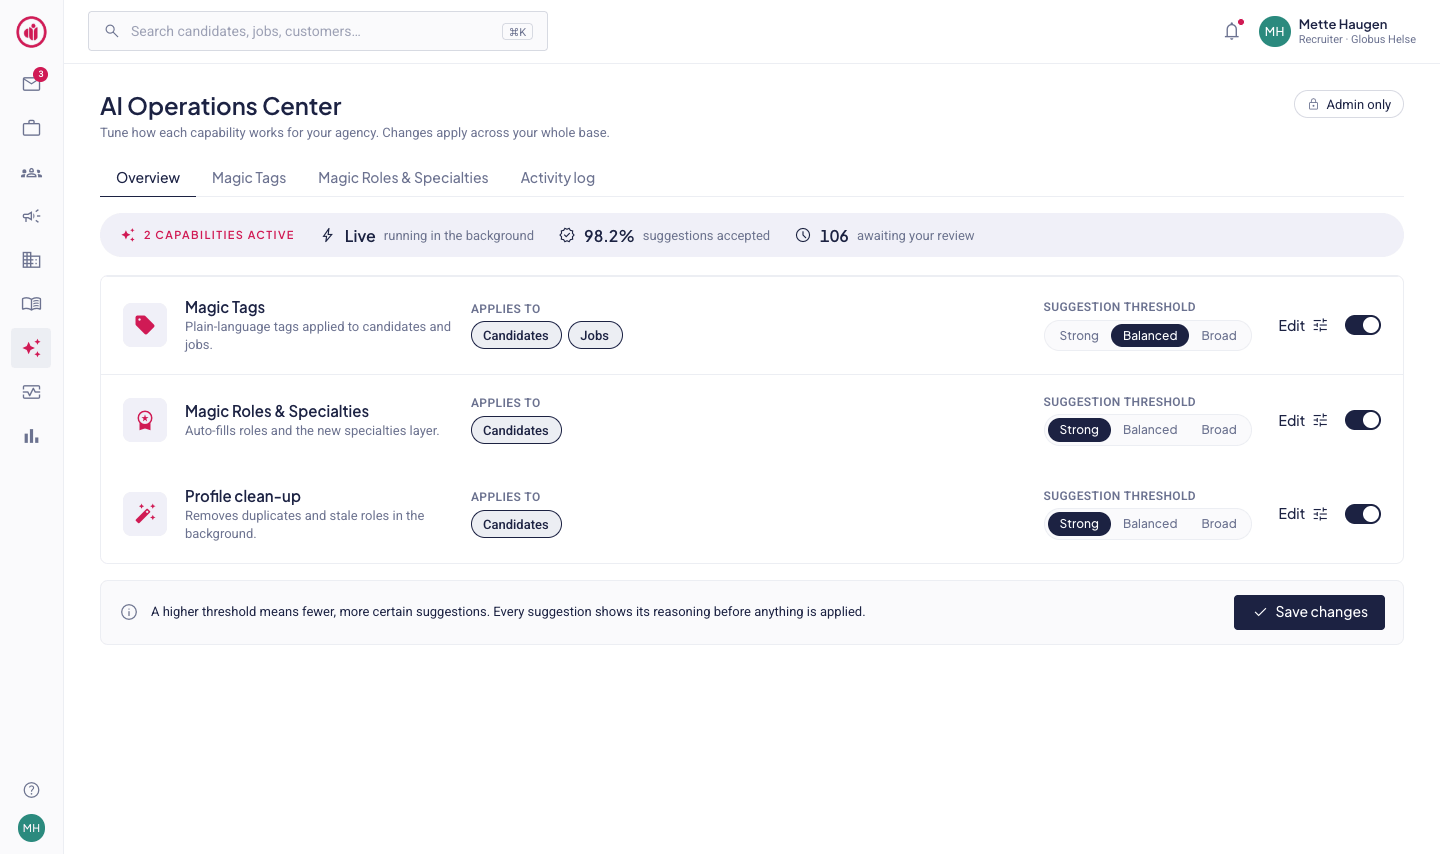Focus the search candidates, jobs, customers field
This screenshot has height=854, width=1440.
[x=318, y=31]
